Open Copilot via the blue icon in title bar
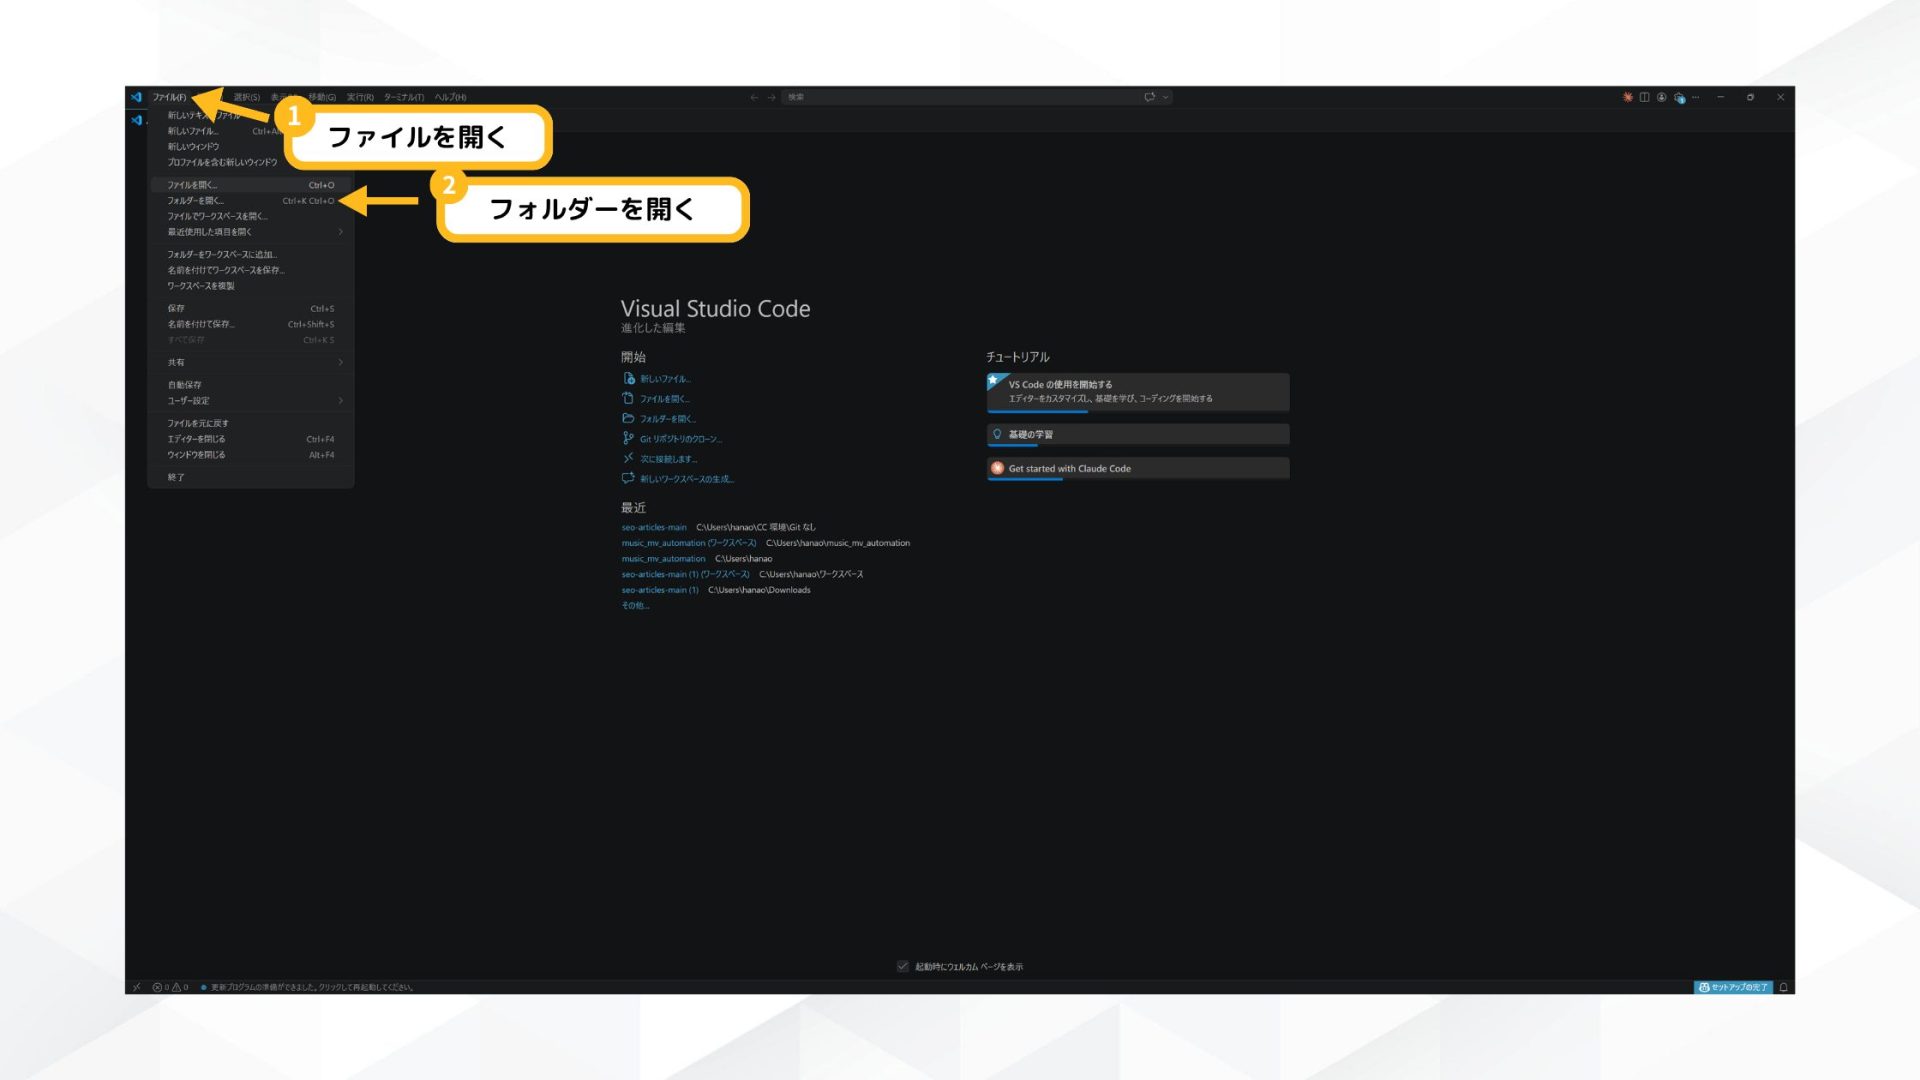 click(1678, 98)
